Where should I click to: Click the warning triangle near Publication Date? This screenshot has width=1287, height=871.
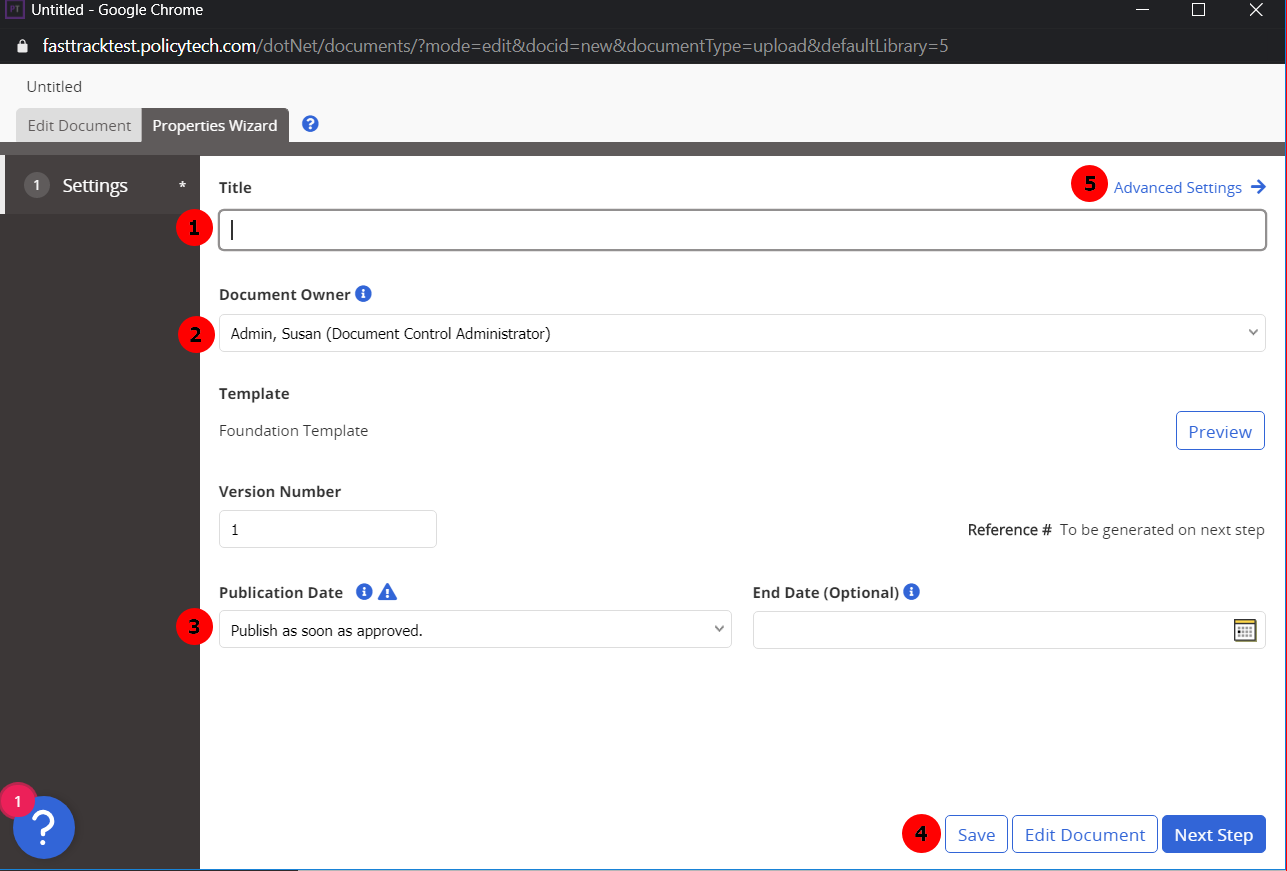(x=387, y=592)
